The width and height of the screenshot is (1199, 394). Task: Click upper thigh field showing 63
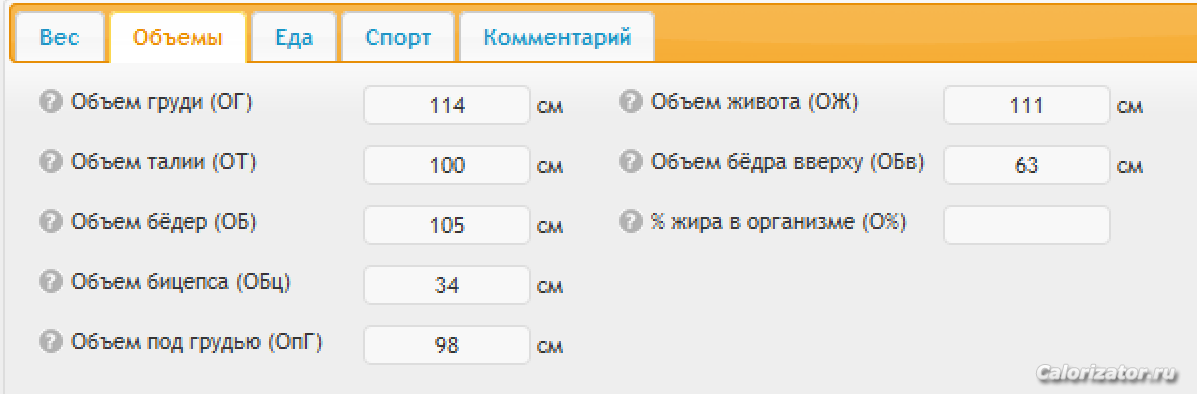1027,164
